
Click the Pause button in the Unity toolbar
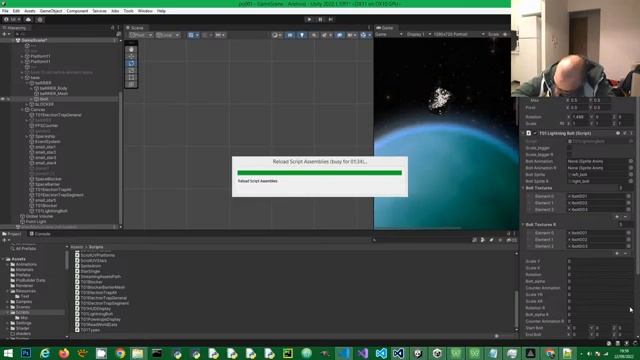click(x=320, y=19)
